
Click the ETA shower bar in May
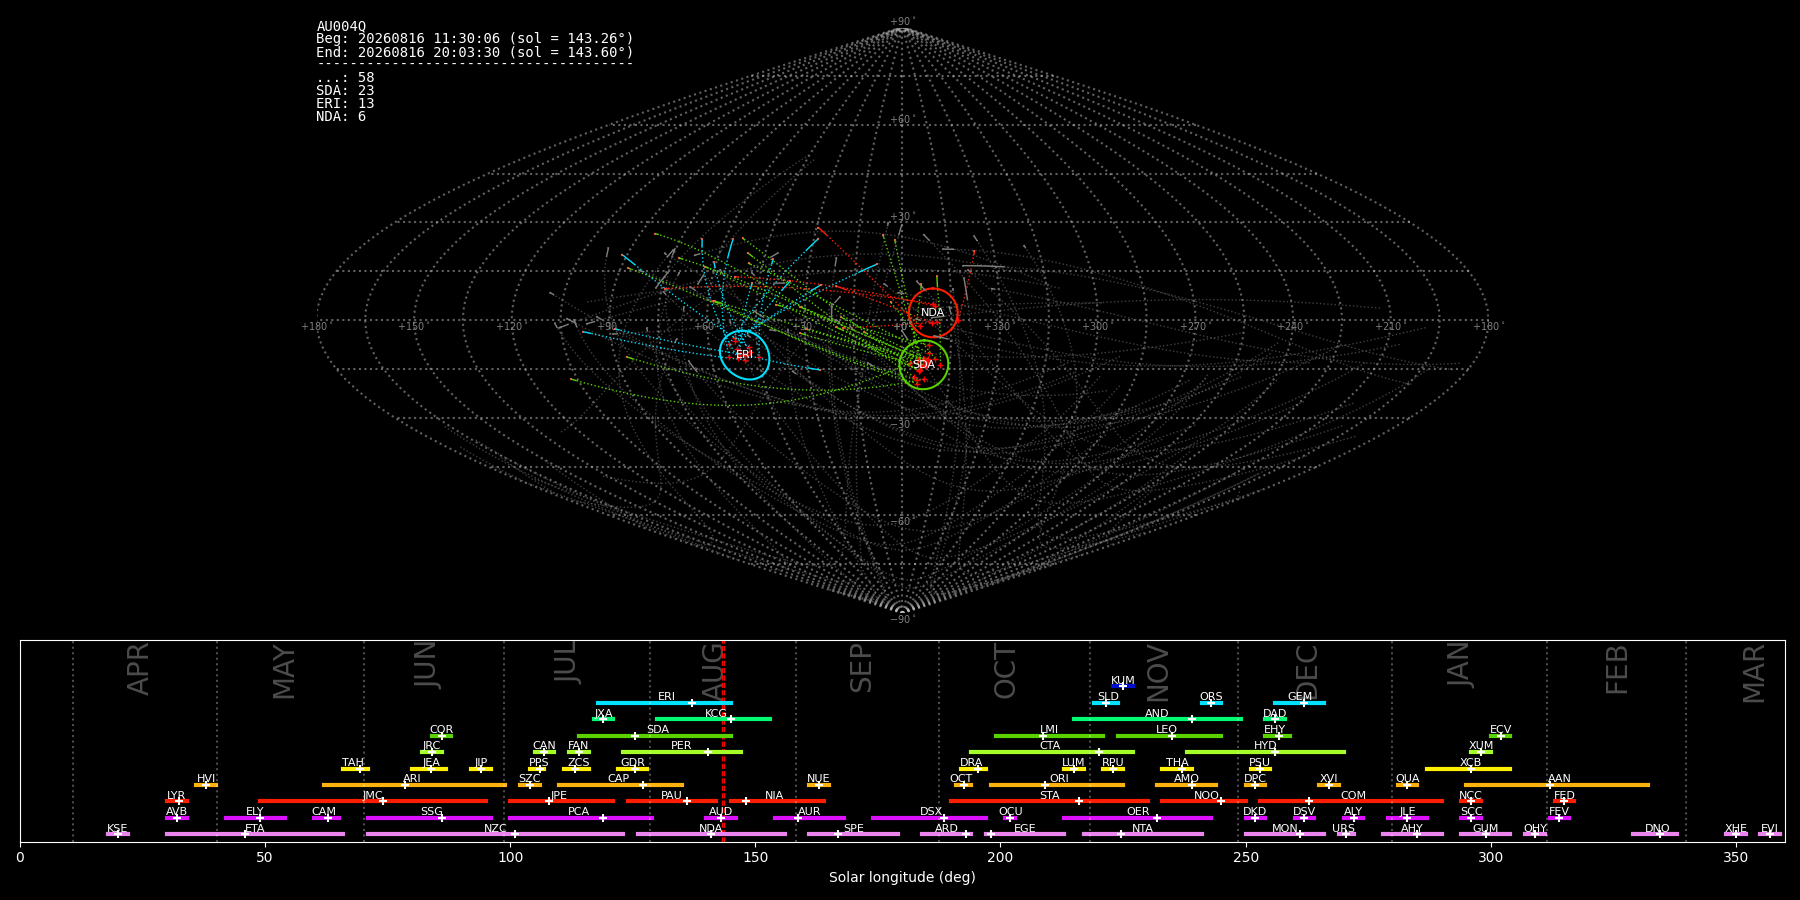255,834
